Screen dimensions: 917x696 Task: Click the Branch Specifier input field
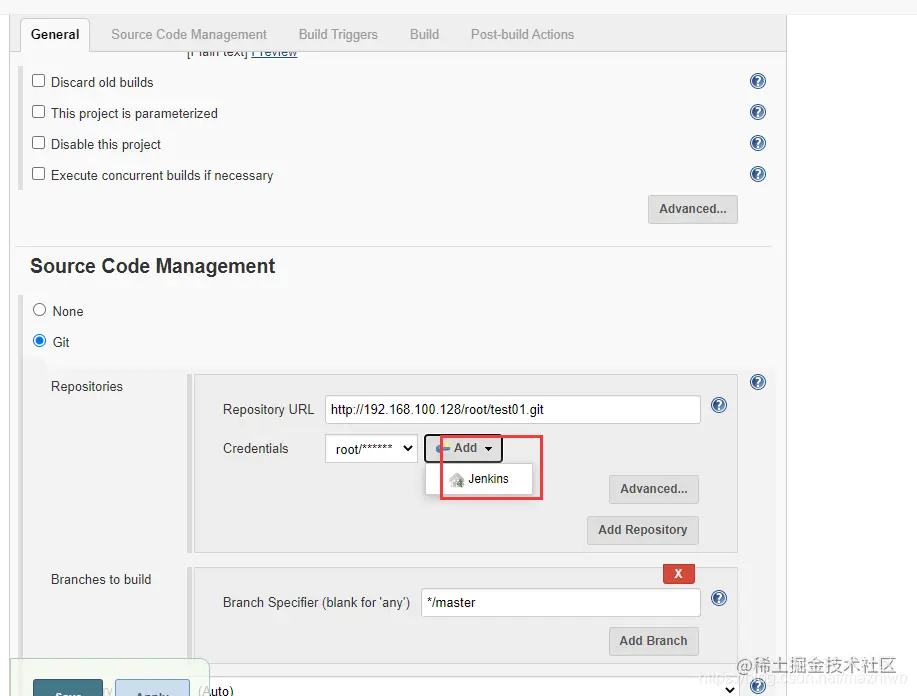pyautogui.click(x=560, y=602)
